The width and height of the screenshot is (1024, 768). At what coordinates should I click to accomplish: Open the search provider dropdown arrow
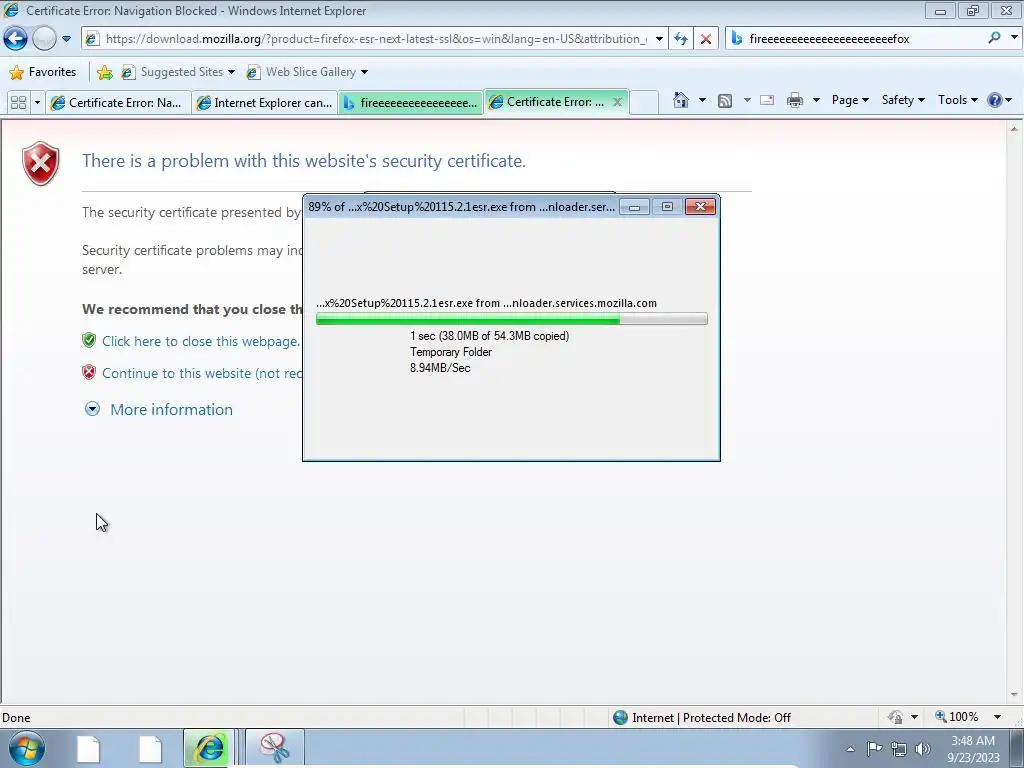pos(1014,38)
